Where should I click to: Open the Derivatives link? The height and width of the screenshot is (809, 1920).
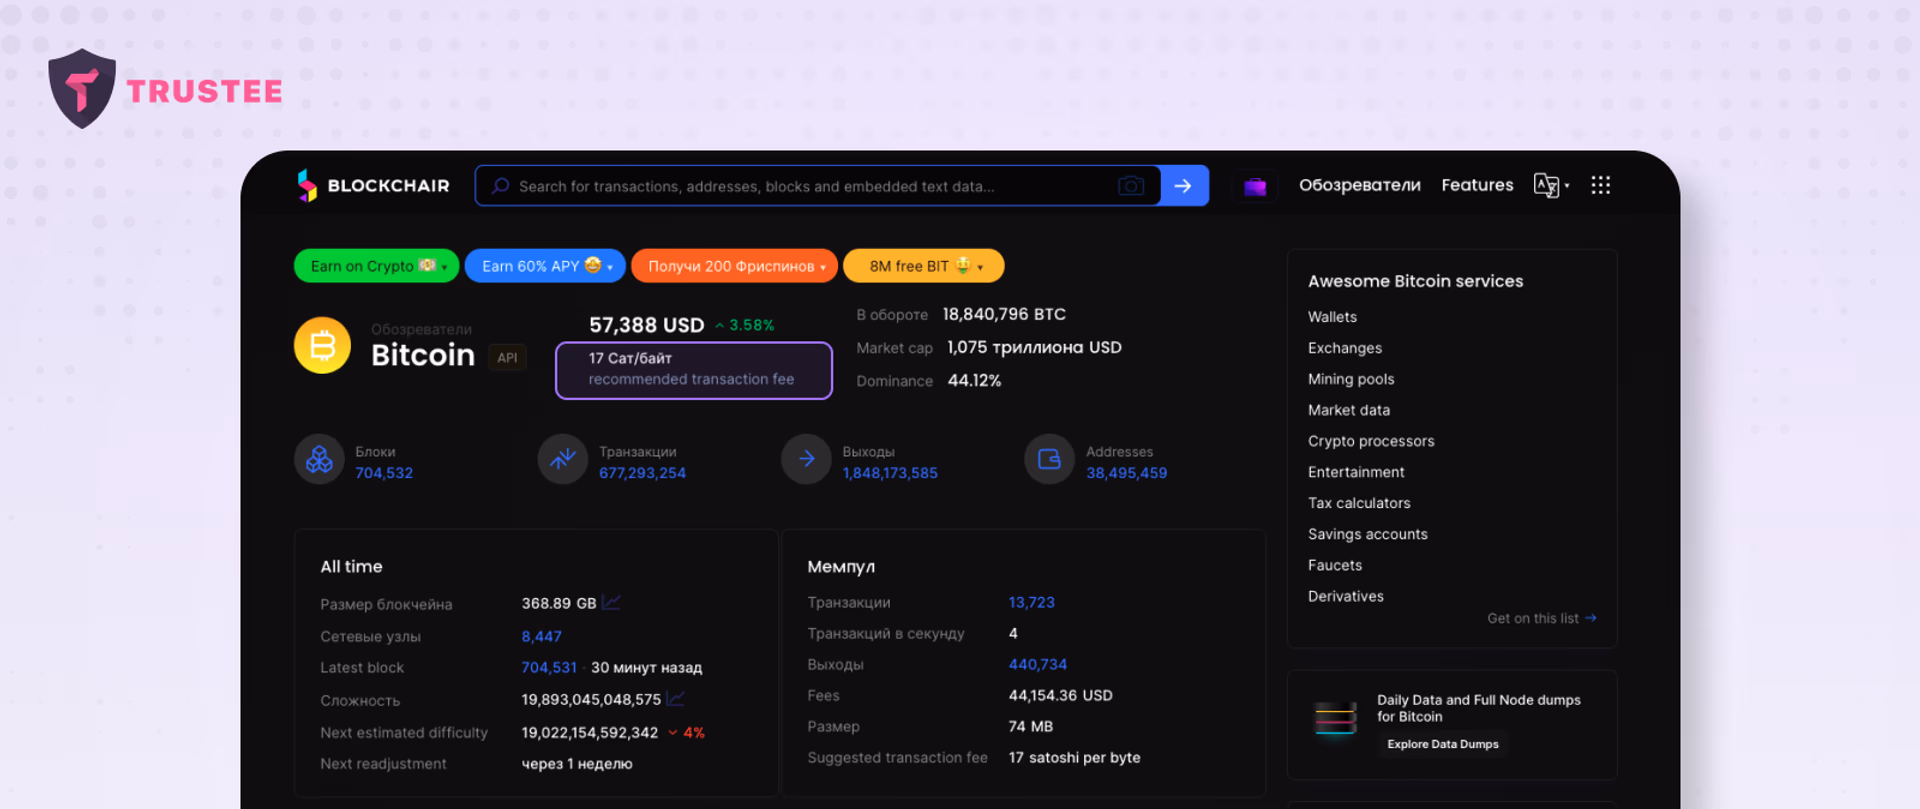tap(1346, 596)
